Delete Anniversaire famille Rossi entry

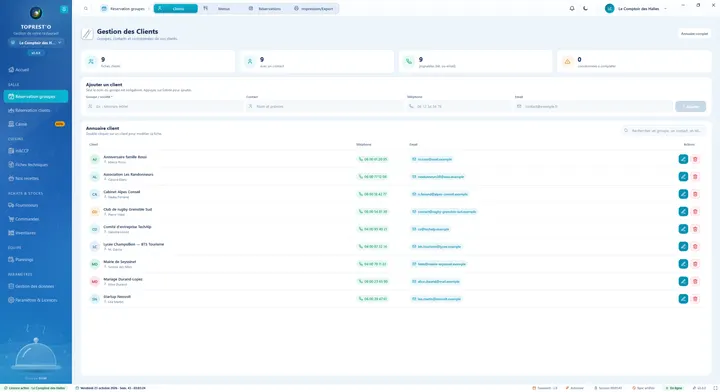[x=695, y=159]
